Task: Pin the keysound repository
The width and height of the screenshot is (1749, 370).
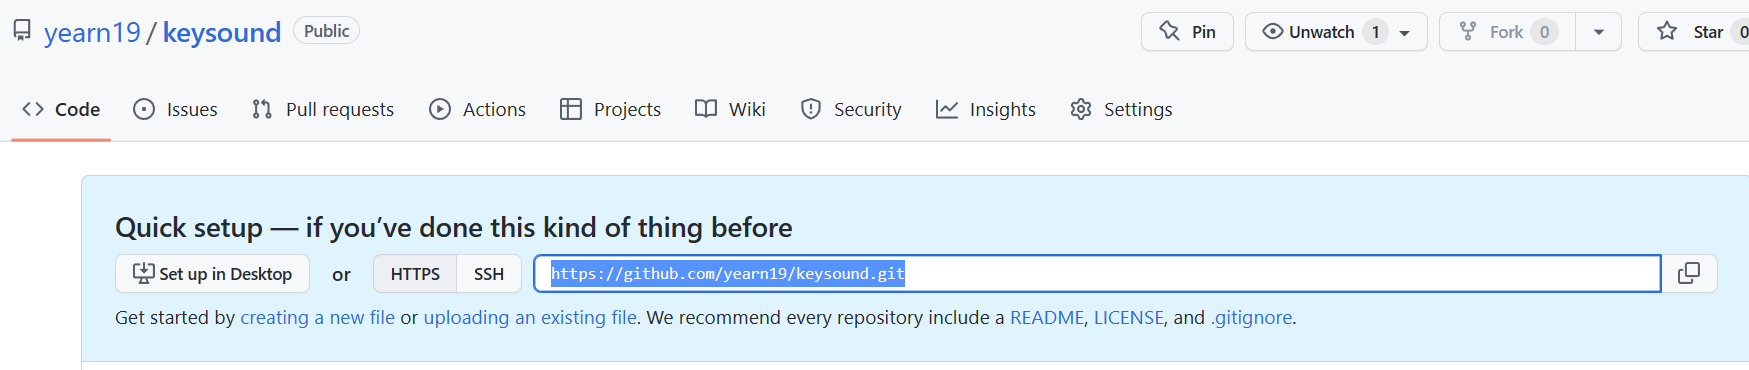Action: pyautogui.click(x=1187, y=32)
